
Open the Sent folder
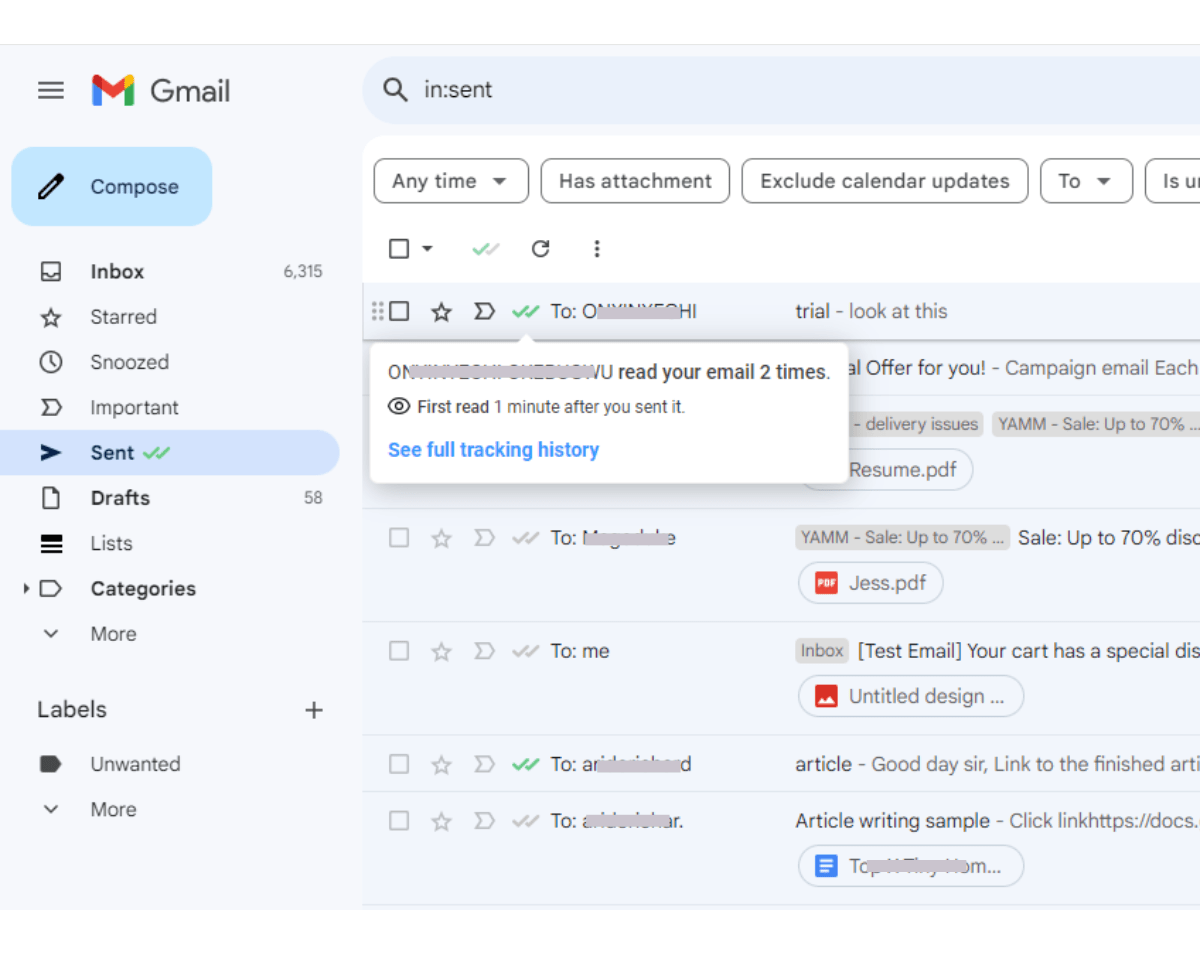(x=170, y=453)
